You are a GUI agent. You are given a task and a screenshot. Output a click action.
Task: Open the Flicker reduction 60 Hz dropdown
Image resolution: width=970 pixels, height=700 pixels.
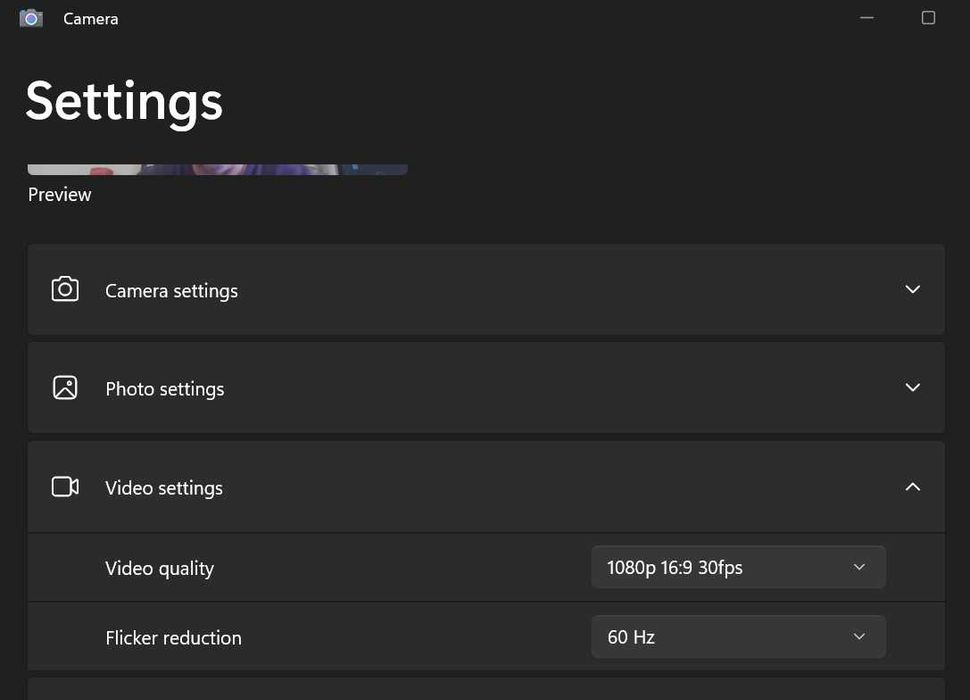pyautogui.click(x=738, y=637)
